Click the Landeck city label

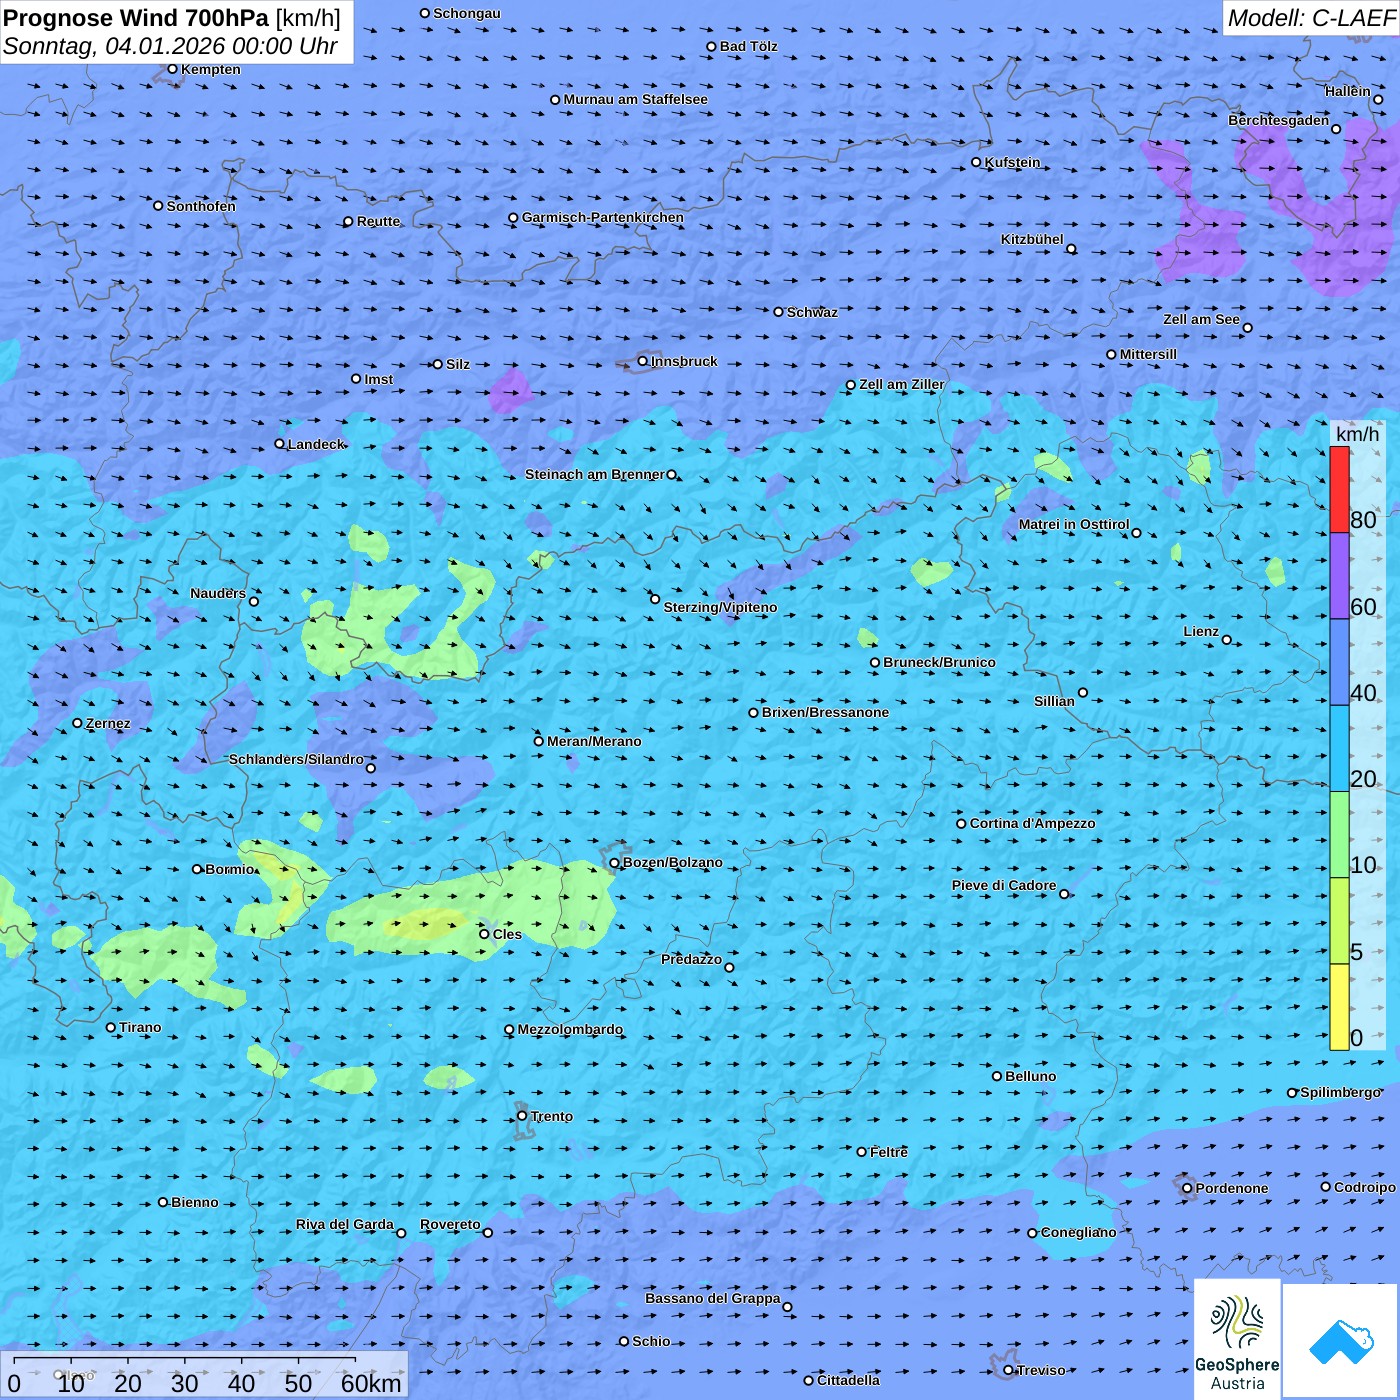315,444
